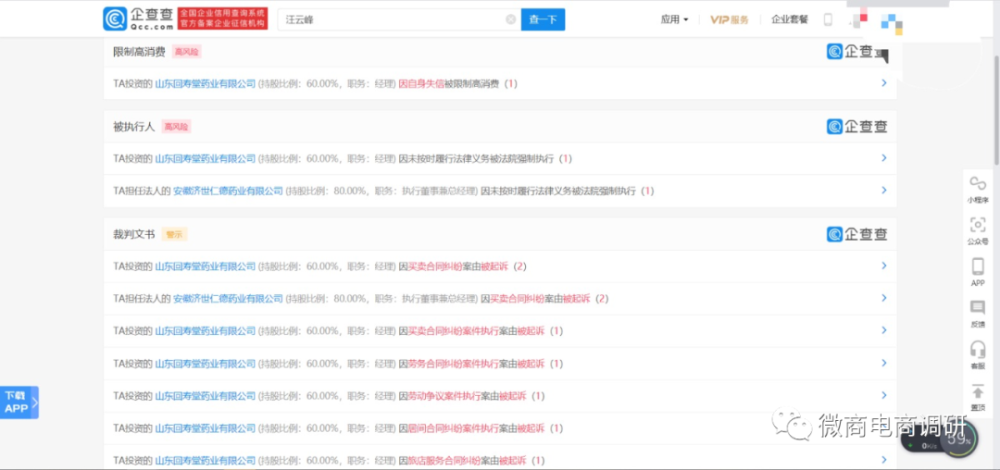This screenshot has width=1000, height=470.
Task: Click the 59% performance monitor widget
Action: point(959,439)
